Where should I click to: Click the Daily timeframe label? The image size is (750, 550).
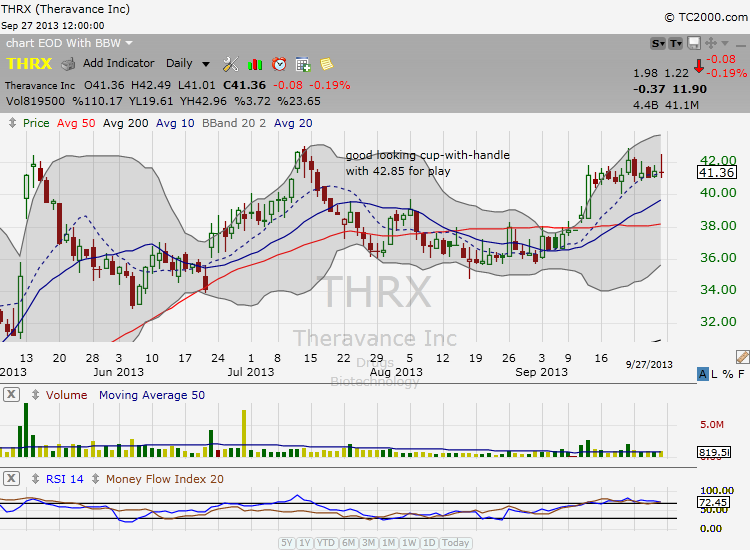tap(179, 63)
